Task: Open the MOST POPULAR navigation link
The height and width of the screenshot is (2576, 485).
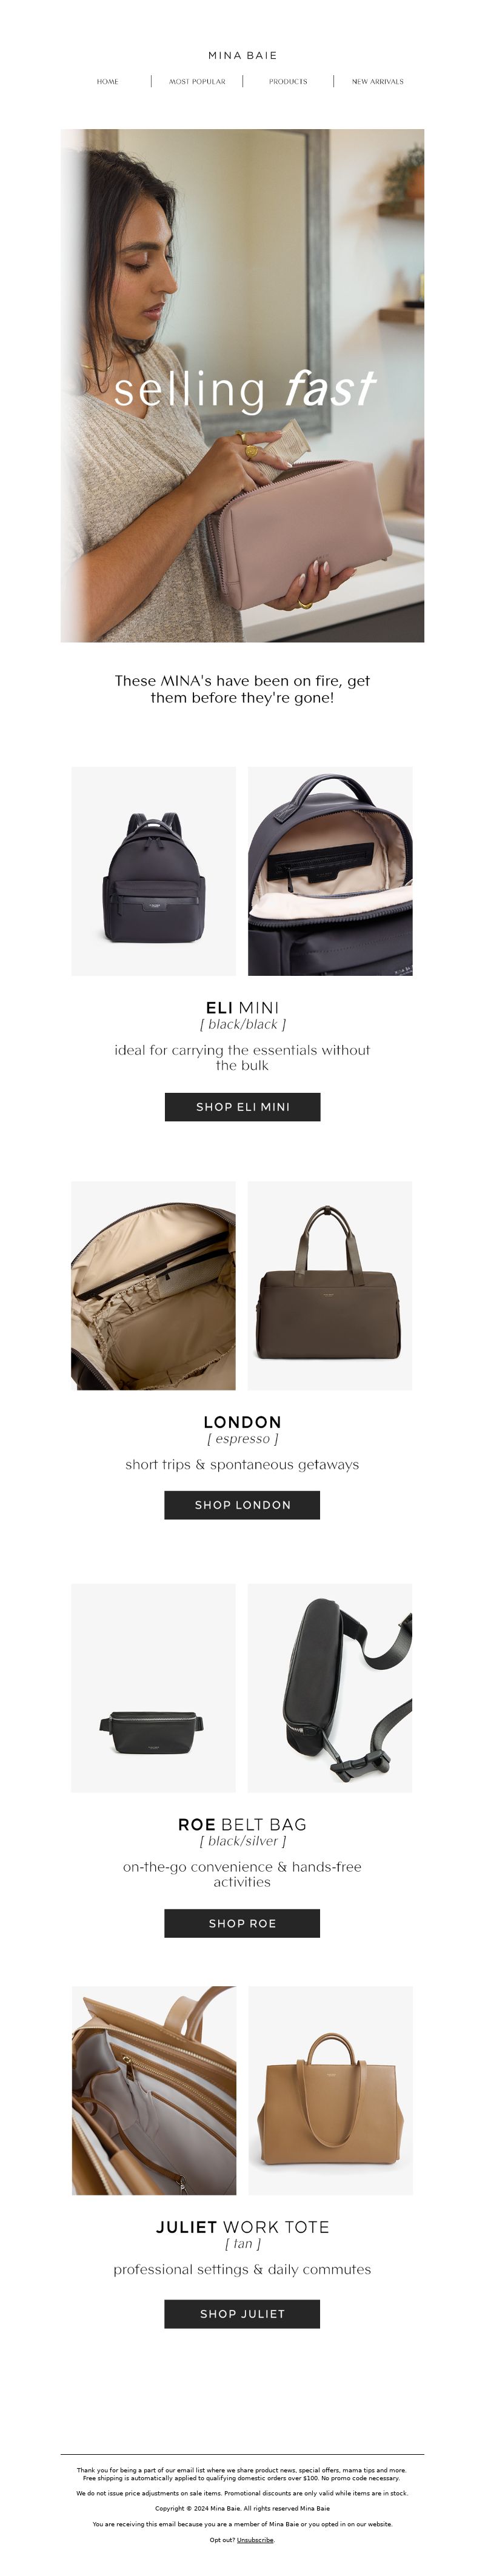Action: click(x=197, y=82)
